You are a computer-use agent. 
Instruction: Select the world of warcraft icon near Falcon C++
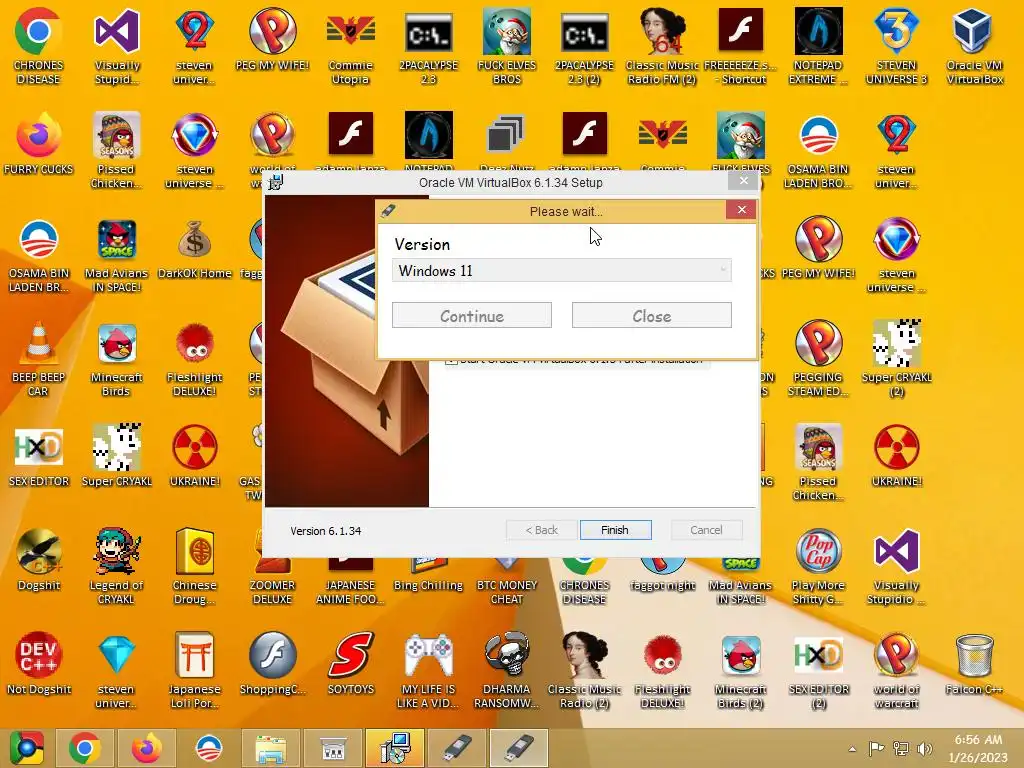point(896,671)
